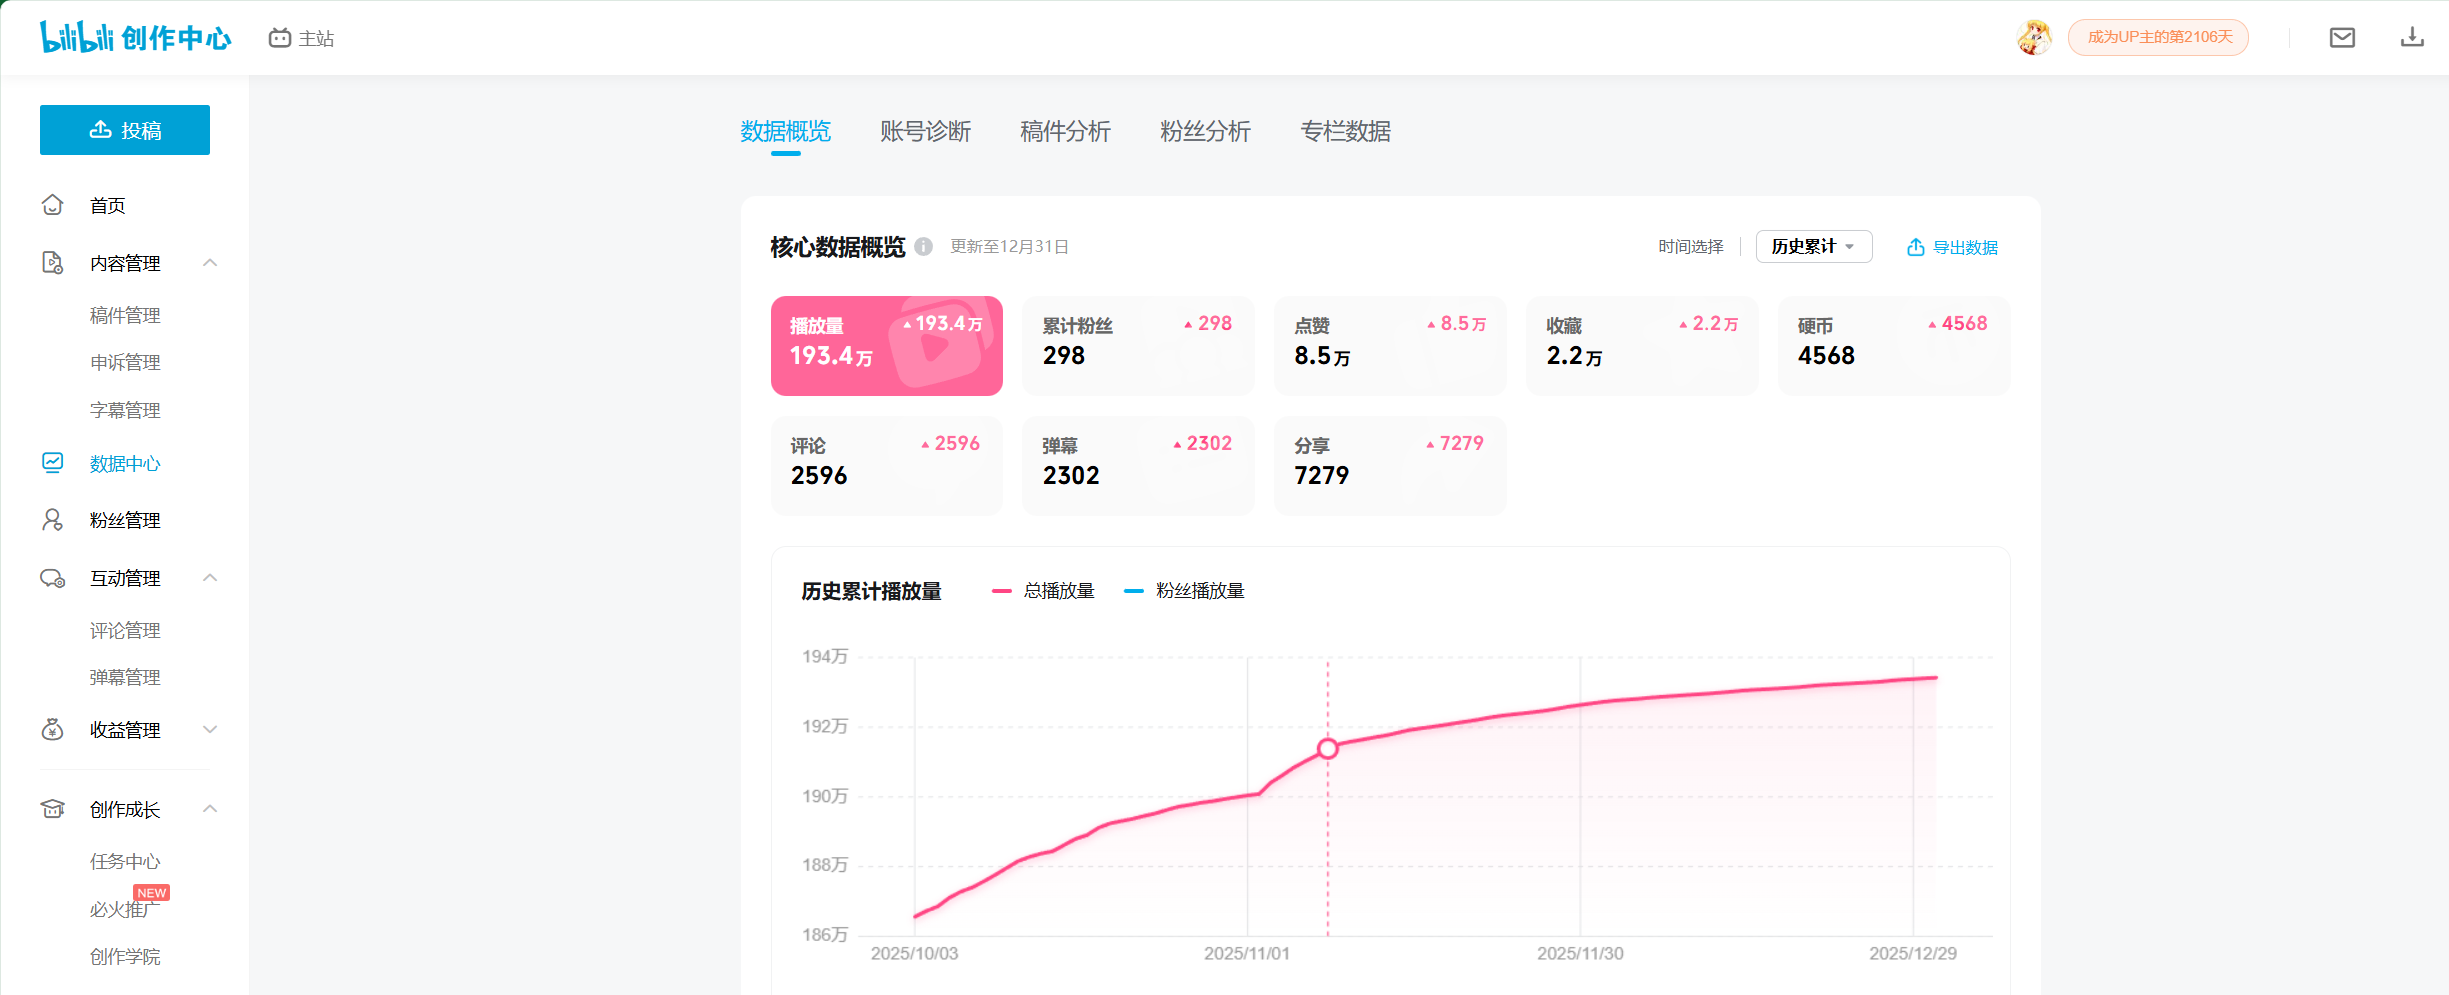Open the 粉丝分析 tab
Viewport: 2449px width, 995px height.
(1204, 131)
